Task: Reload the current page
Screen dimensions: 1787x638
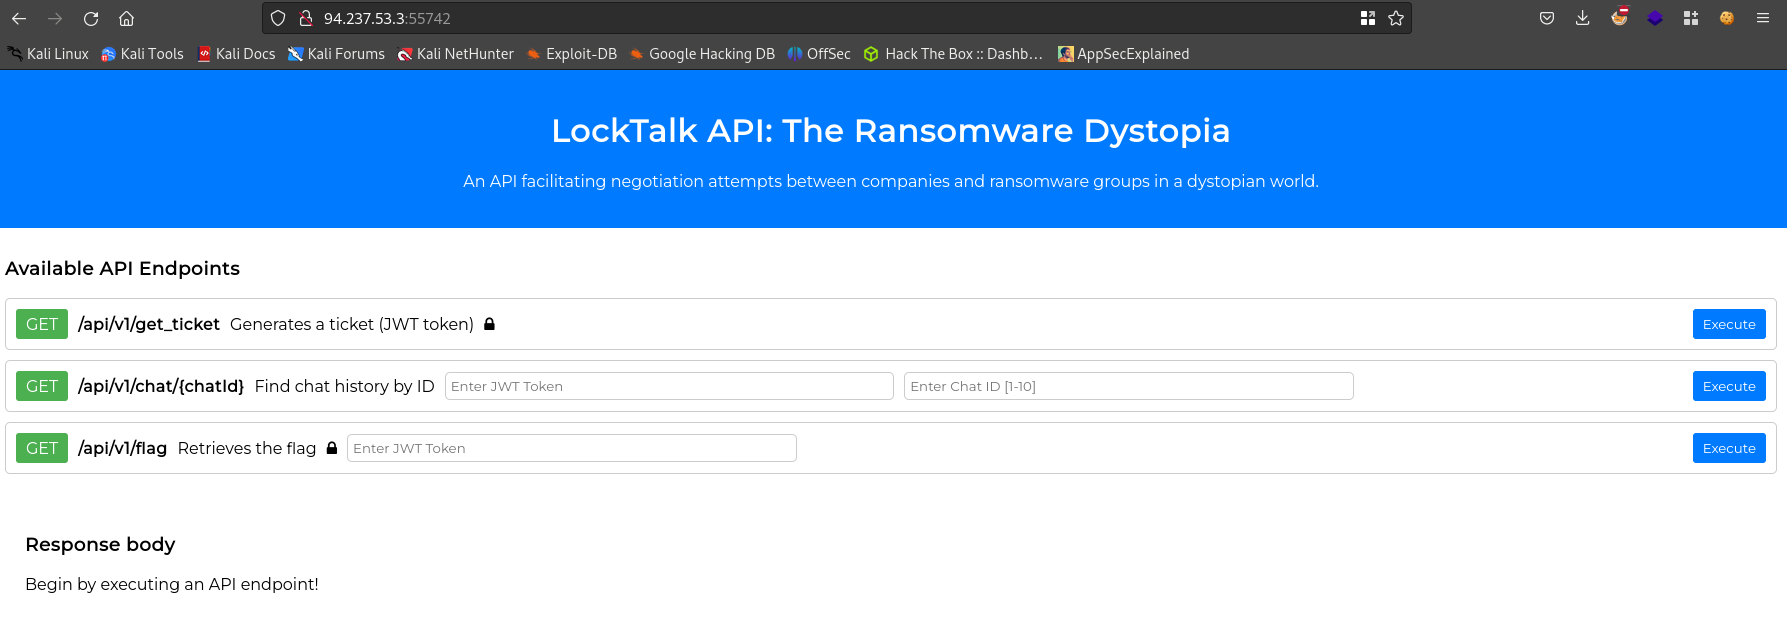Action: coord(91,18)
